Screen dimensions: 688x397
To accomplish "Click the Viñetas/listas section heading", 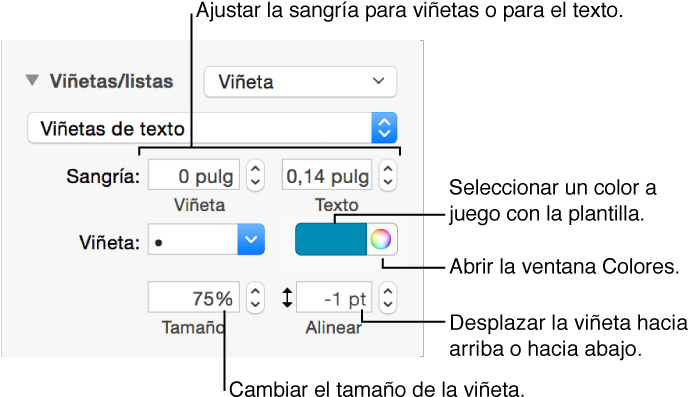I will click(111, 82).
